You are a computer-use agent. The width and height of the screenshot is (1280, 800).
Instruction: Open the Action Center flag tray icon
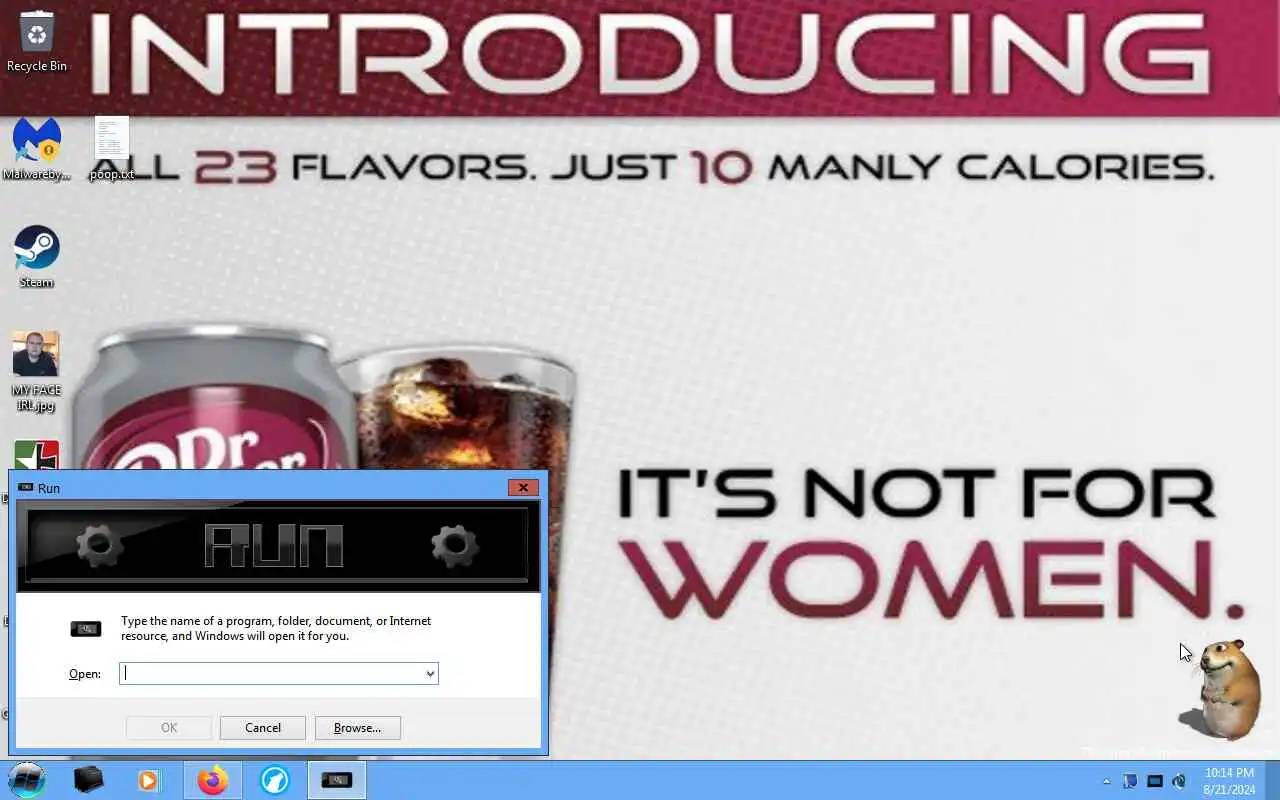1130,781
